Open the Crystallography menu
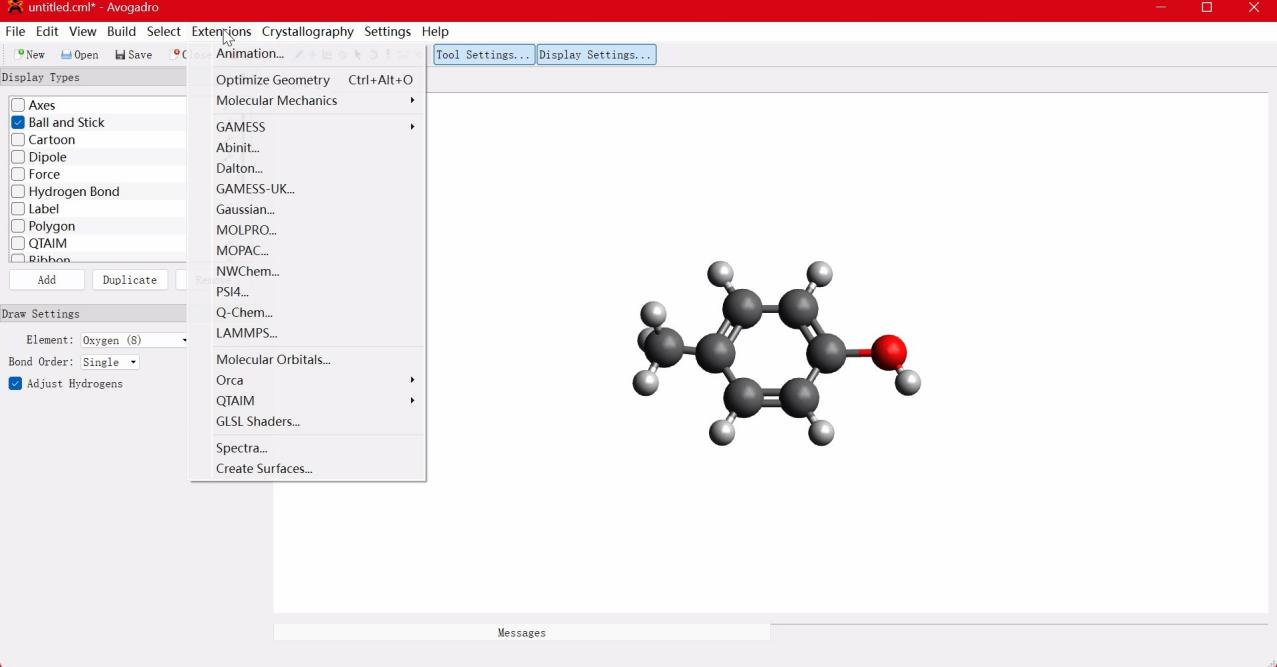Viewport: 1277px width, 667px height. [307, 31]
